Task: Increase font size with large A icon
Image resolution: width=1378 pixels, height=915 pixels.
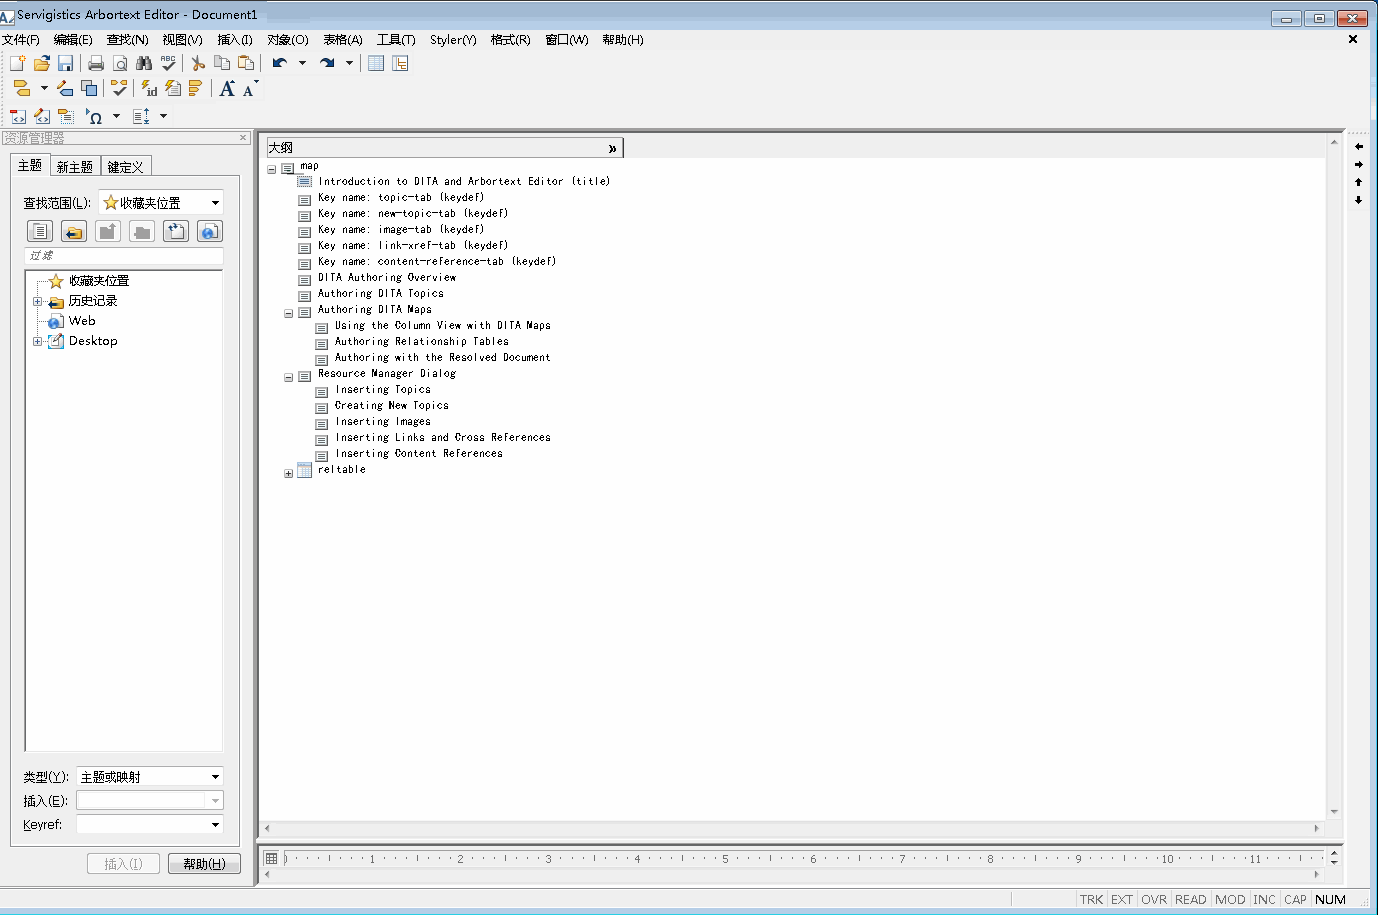Action: click(x=227, y=89)
